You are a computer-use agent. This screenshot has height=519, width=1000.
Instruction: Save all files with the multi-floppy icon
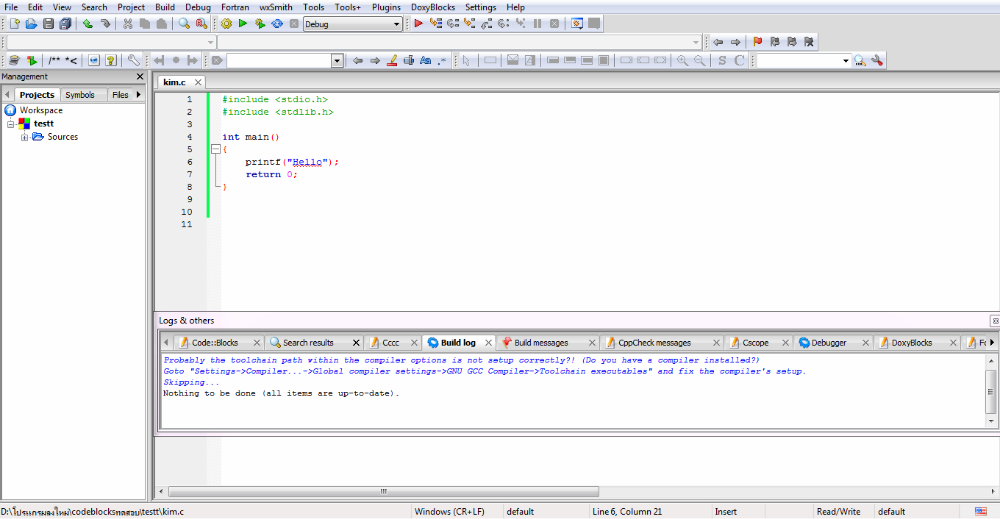65,24
